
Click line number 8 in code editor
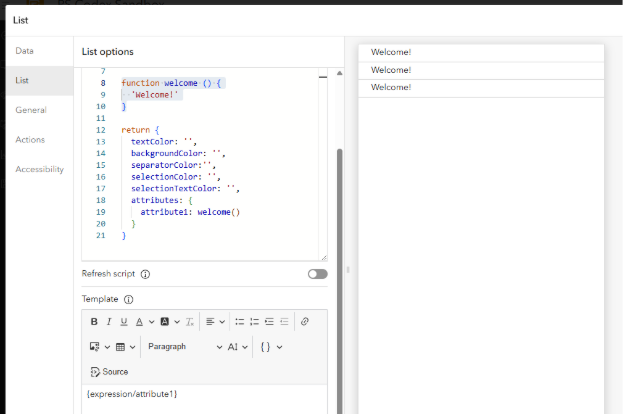pos(103,83)
